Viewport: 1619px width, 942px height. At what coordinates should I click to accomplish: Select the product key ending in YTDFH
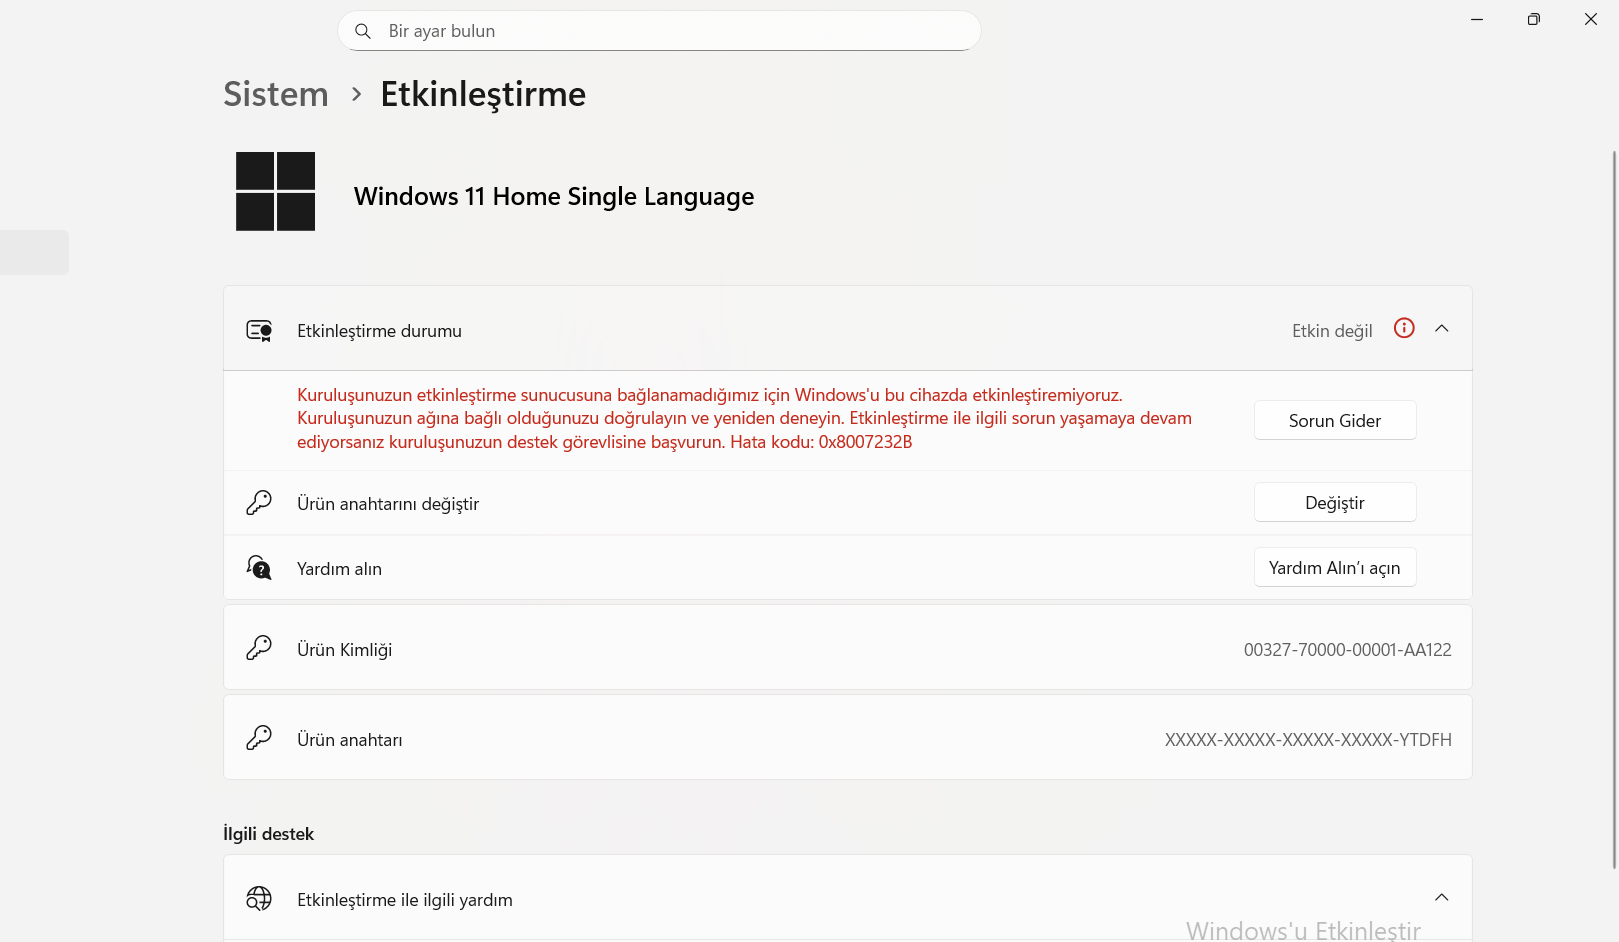point(1308,740)
